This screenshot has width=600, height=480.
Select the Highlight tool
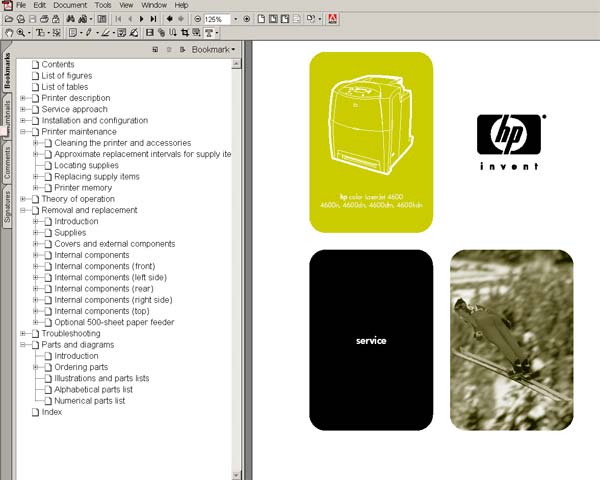pyautogui.click(x=105, y=33)
